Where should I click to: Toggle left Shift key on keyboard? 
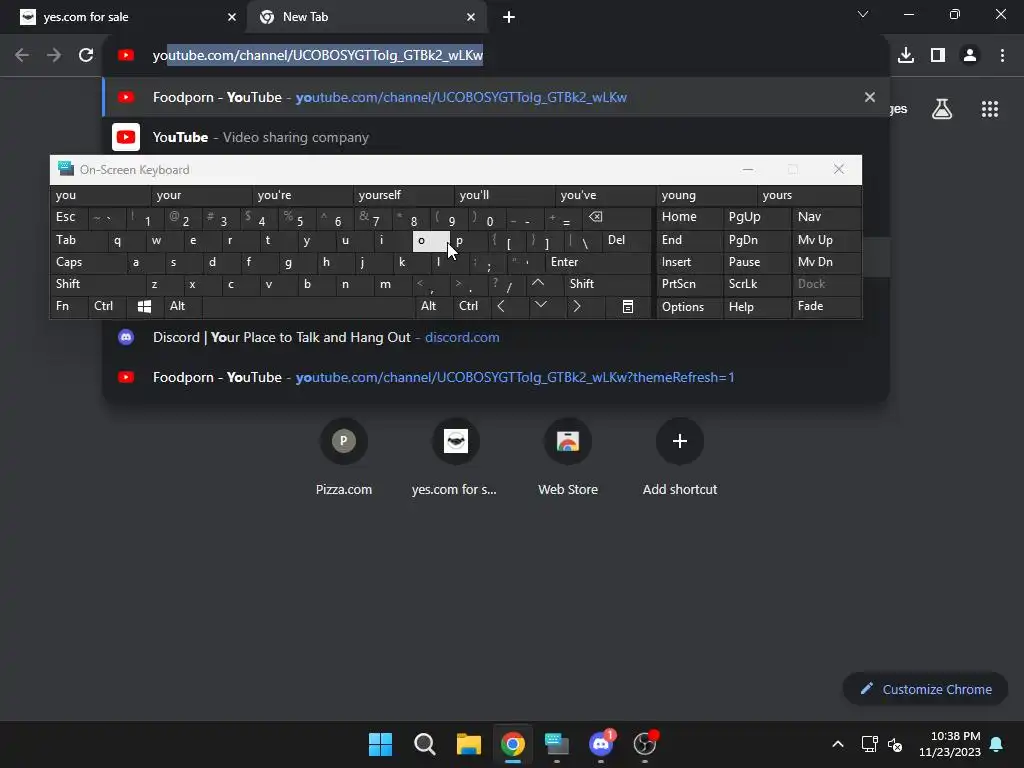tap(98, 284)
